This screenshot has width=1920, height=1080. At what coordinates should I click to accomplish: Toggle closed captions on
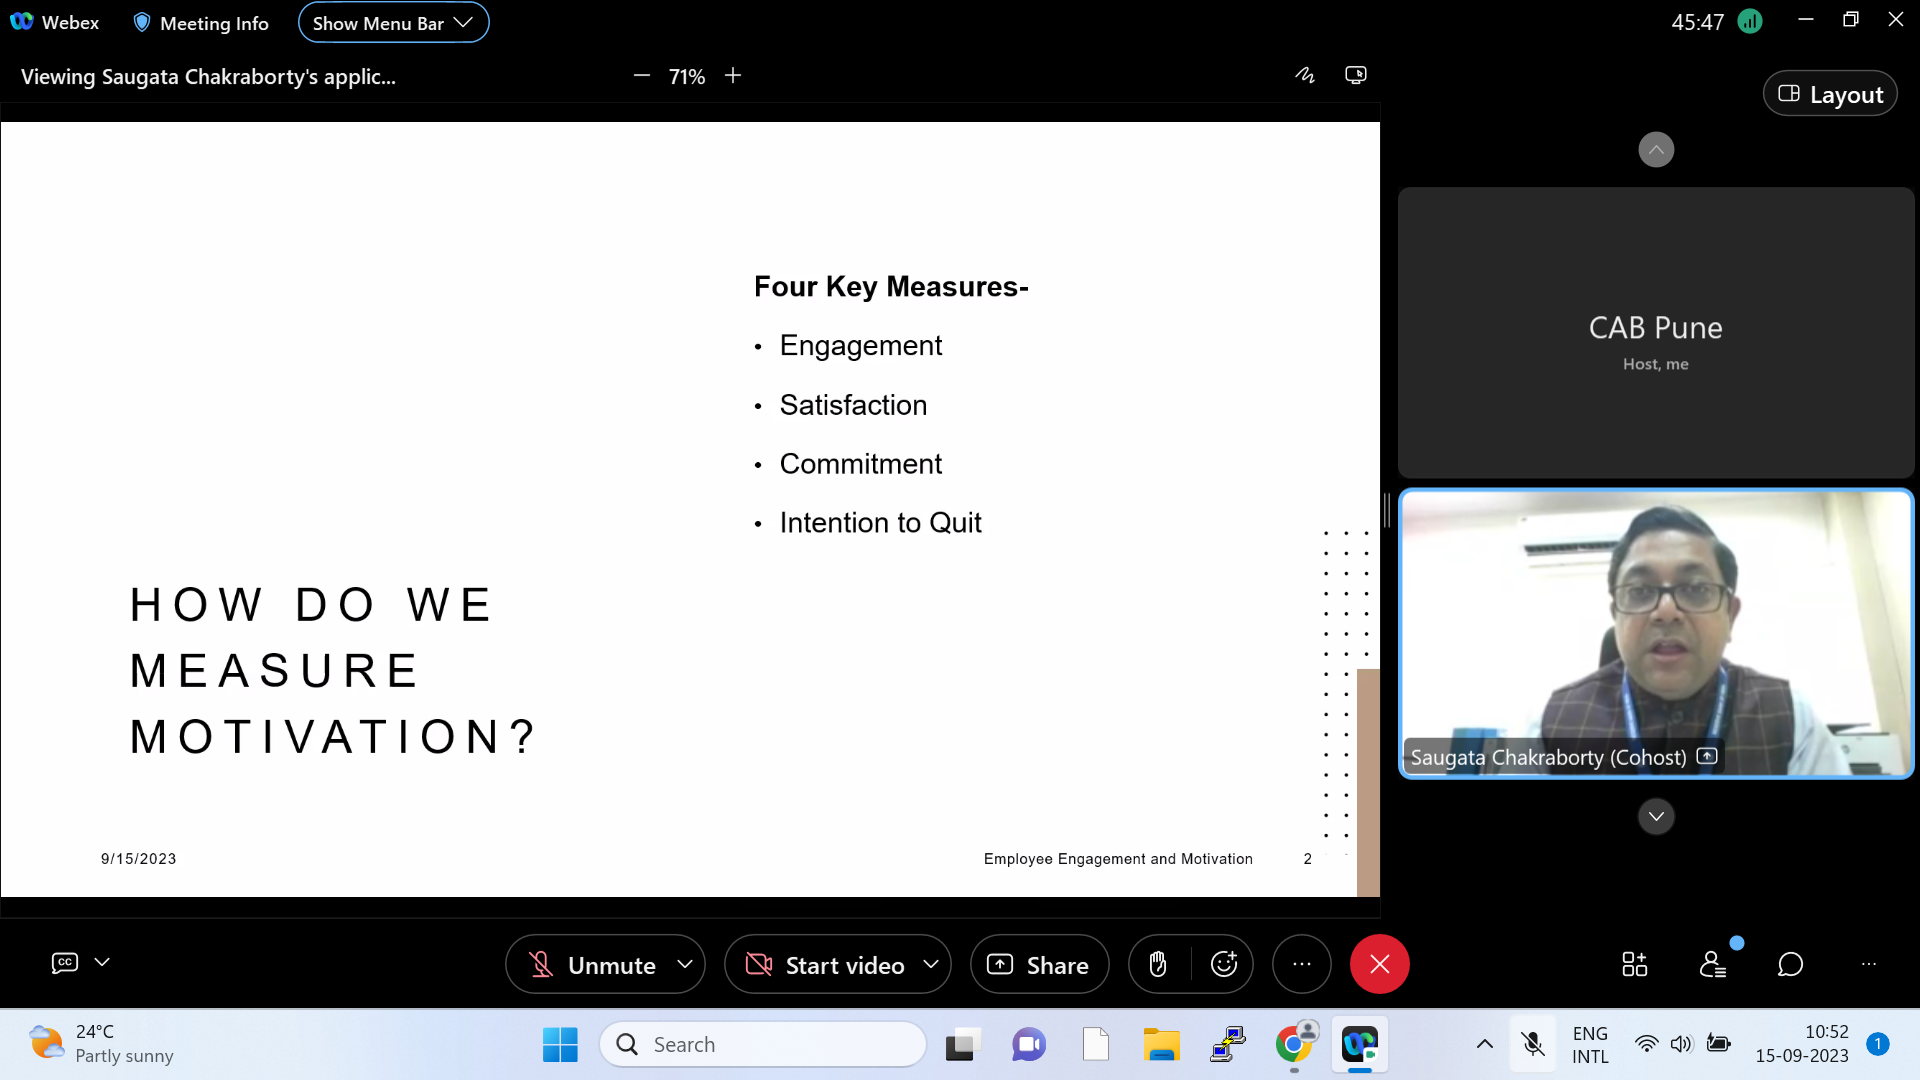pyautogui.click(x=65, y=962)
